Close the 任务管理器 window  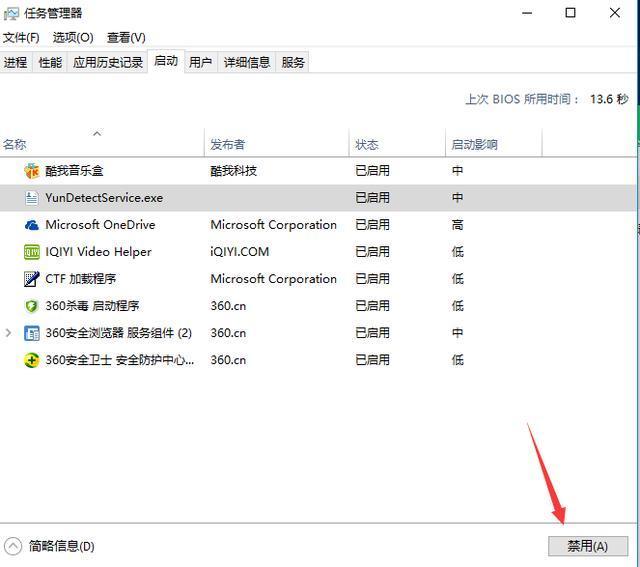point(615,13)
